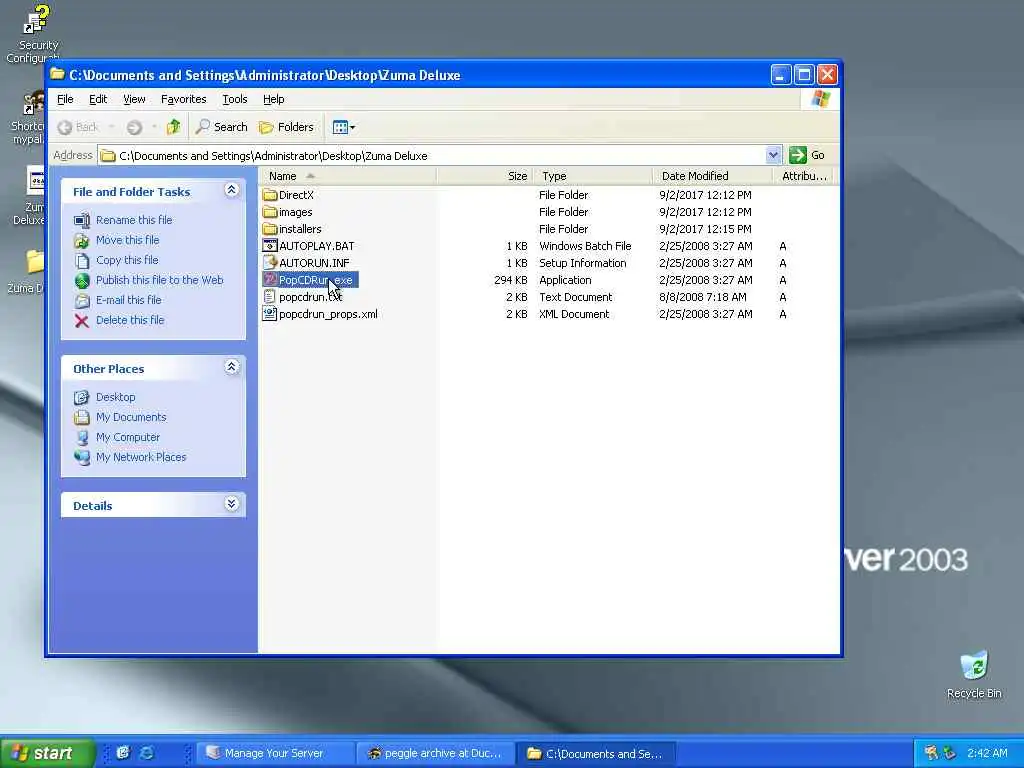Image resolution: width=1024 pixels, height=768 pixels.
Task: Click Internet Explorer quick launch icon
Action: tap(147, 753)
